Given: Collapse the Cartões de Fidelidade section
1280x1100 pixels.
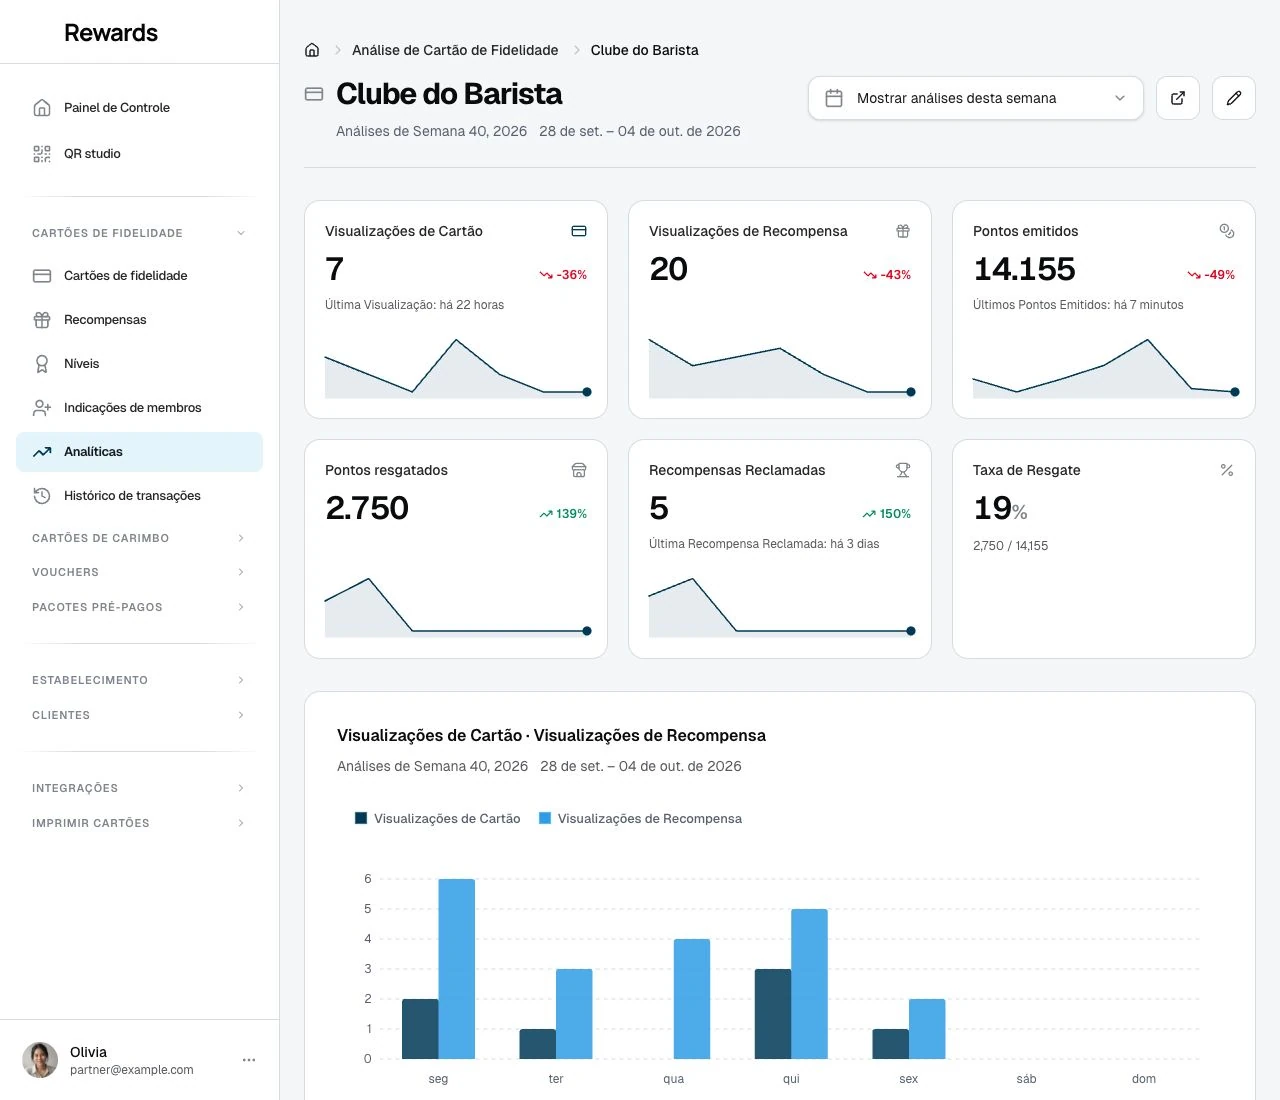Looking at the screenshot, I should pyautogui.click(x=139, y=233).
